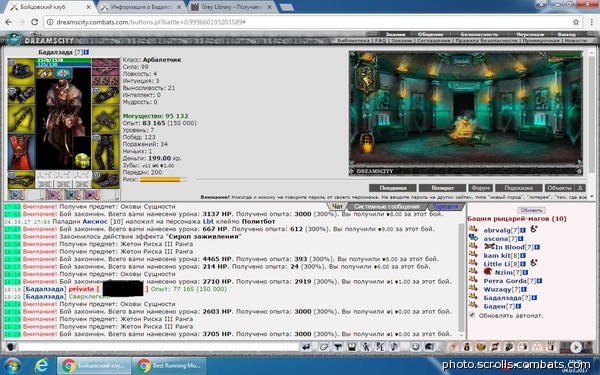Screen dimensions: 600x375
Task: Click the character portrait image
Action: click(x=64, y=124)
